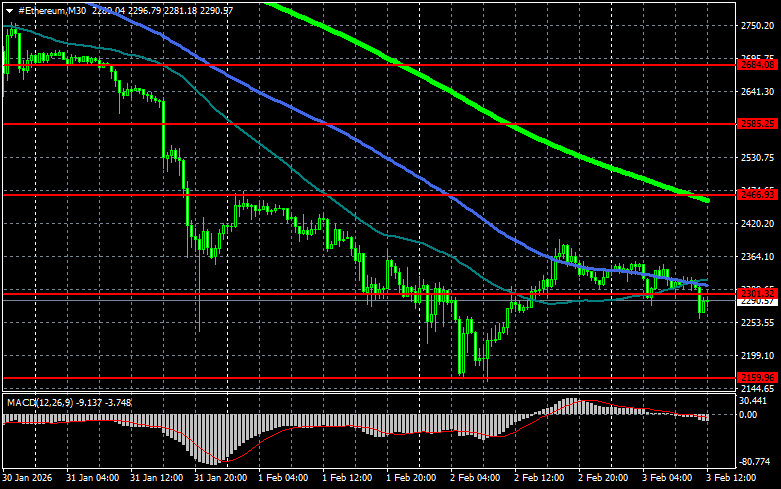Select the red 2466.93 price level label
The width and height of the screenshot is (781, 489).
point(758,195)
